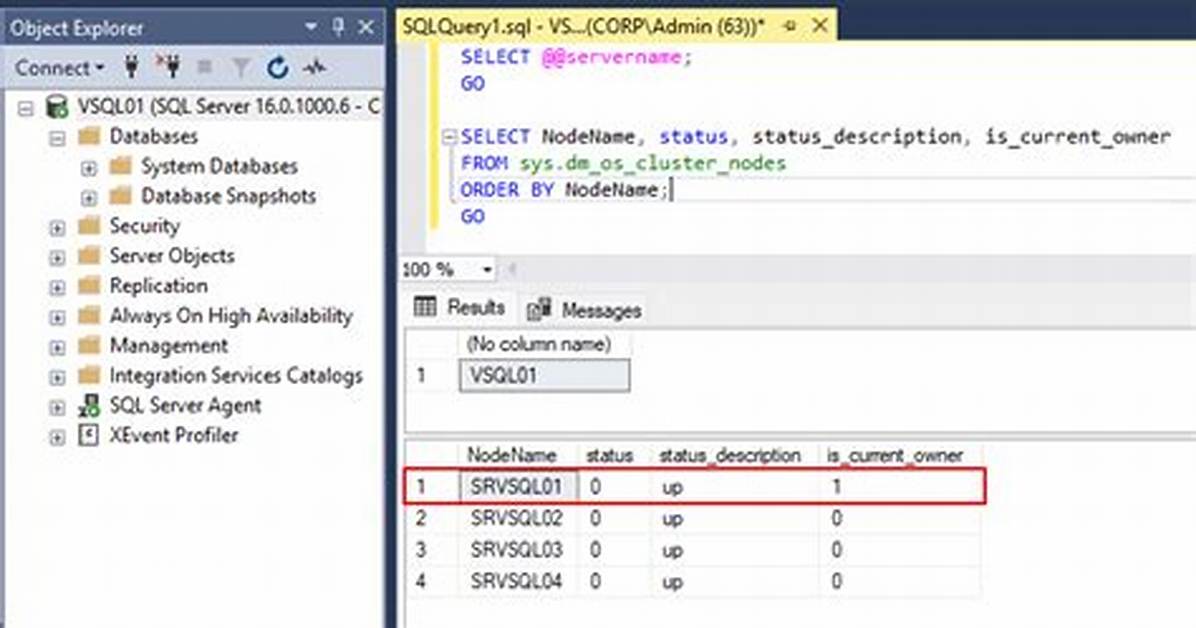Image resolution: width=1196 pixels, height=628 pixels.
Task: Select the SRVSQL04 cell
Action: click(x=518, y=581)
